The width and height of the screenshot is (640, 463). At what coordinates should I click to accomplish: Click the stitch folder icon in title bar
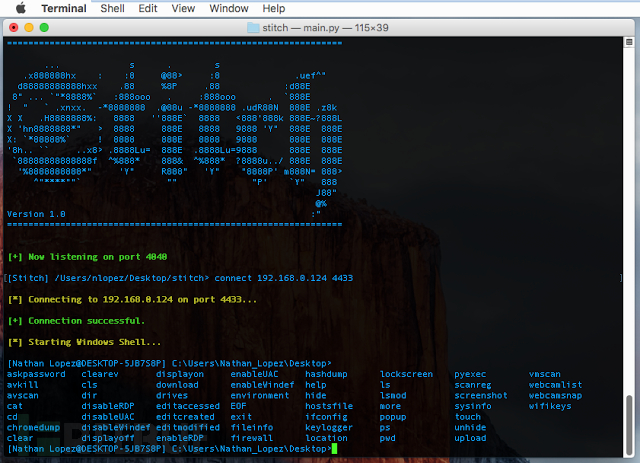coord(253,28)
